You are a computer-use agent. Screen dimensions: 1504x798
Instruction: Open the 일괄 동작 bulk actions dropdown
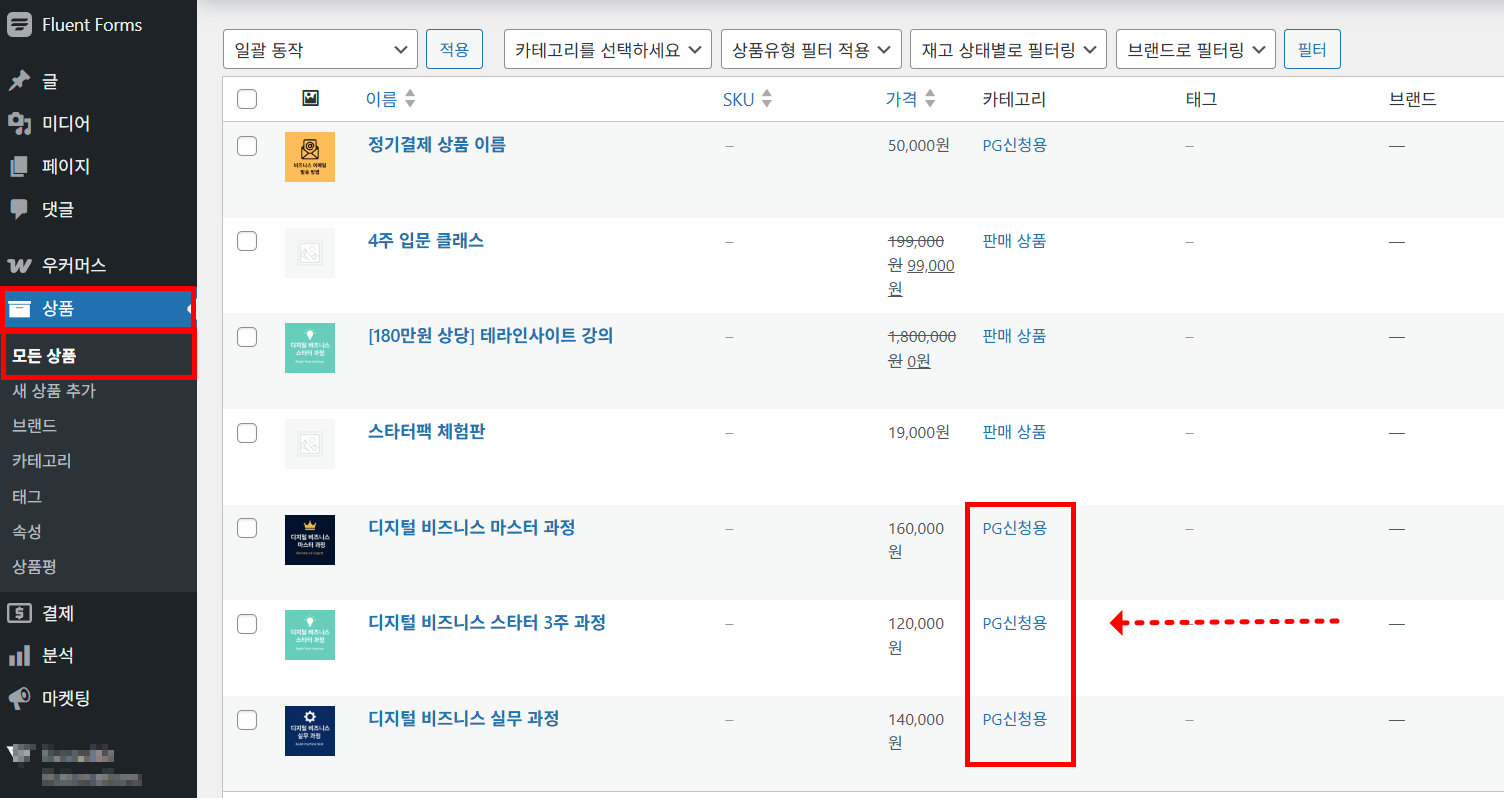pyautogui.click(x=320, y=48)
